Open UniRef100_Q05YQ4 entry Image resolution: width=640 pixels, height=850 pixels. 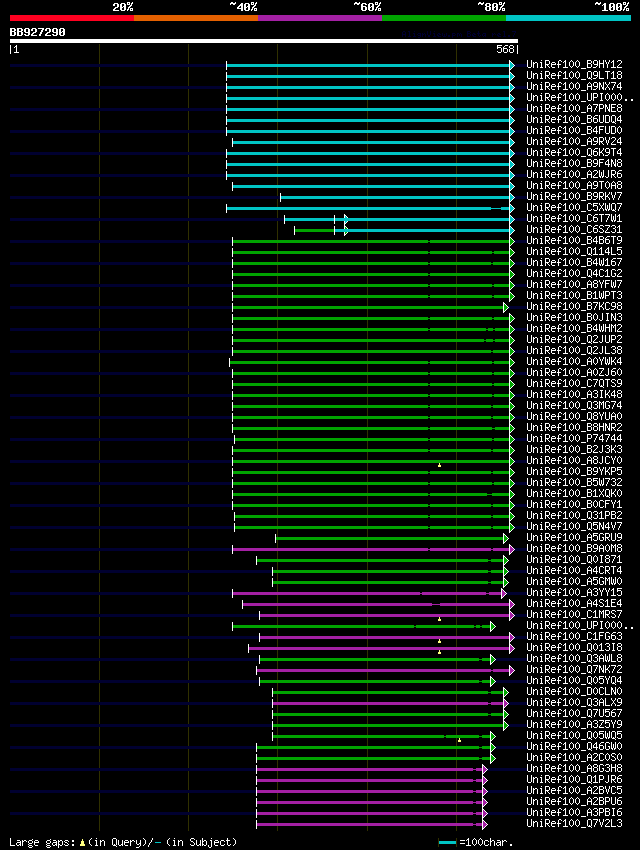[574, 680]
